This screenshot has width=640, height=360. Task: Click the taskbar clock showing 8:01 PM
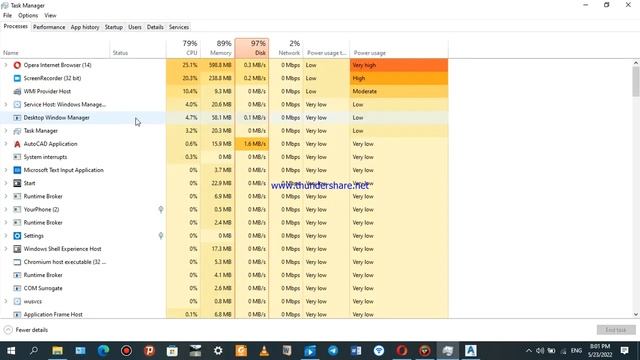[x=600, y=351]
